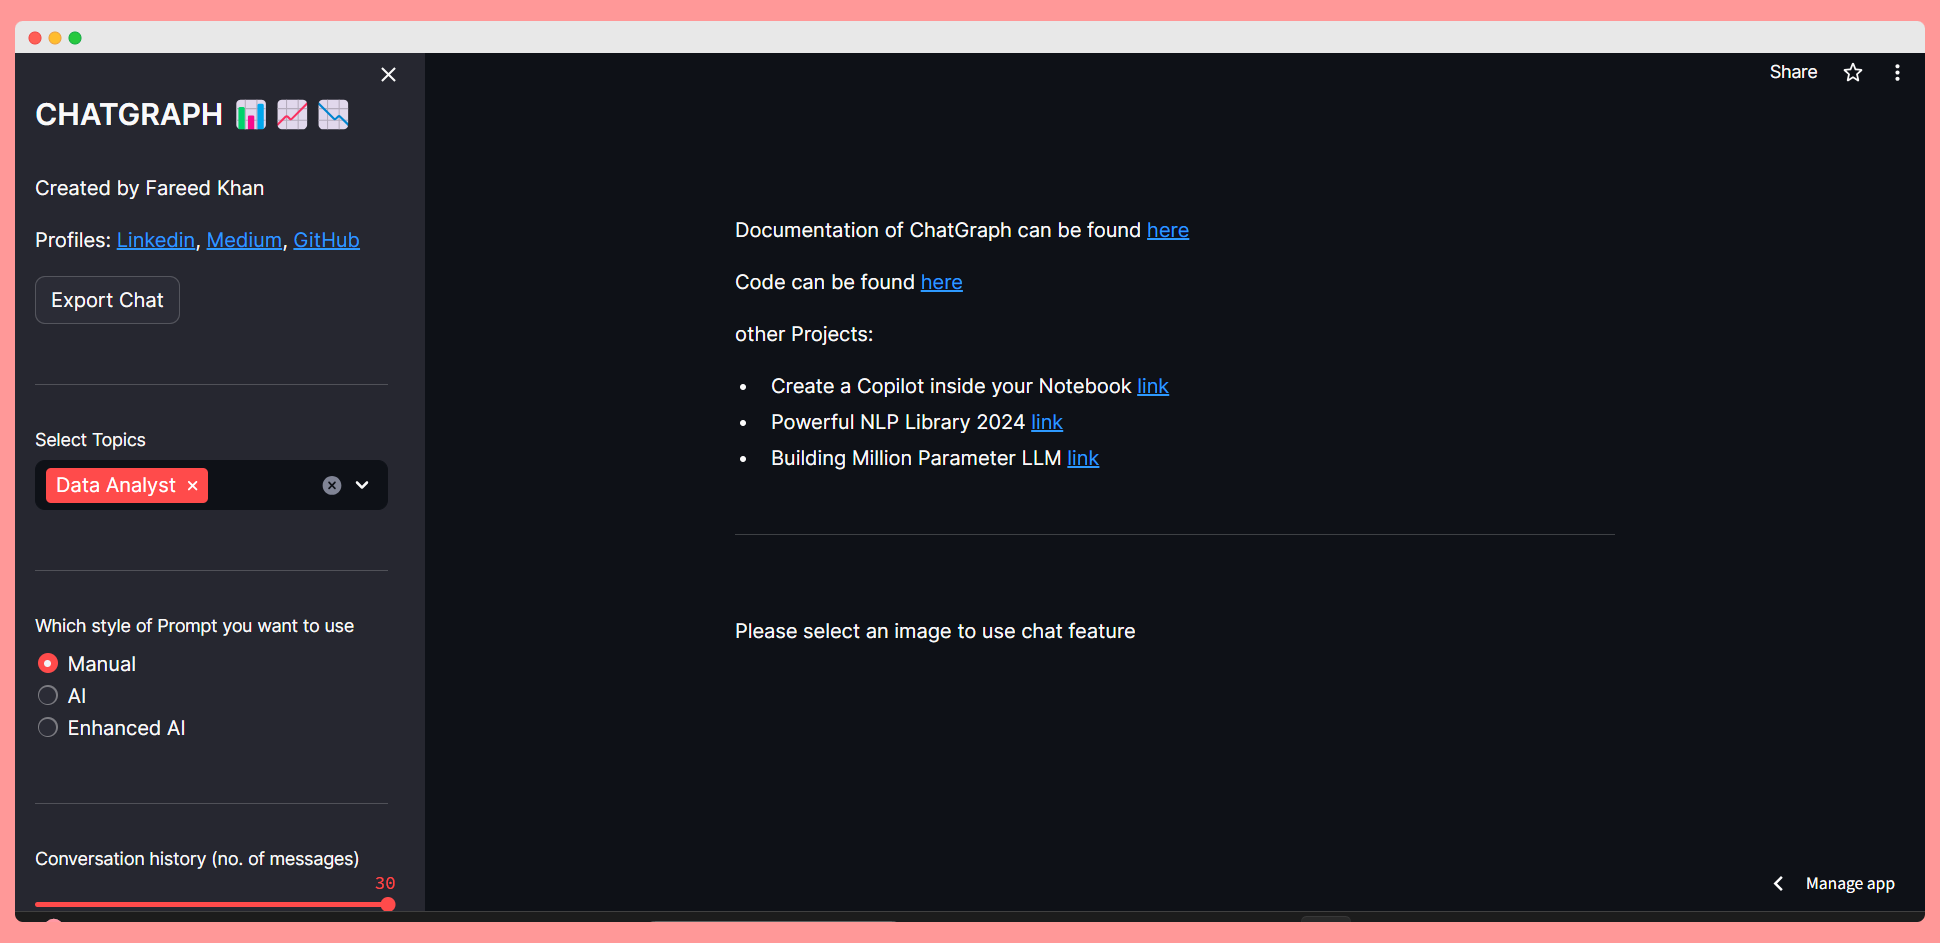Close the sidebar with the X icon

click(x=389, y=75)
